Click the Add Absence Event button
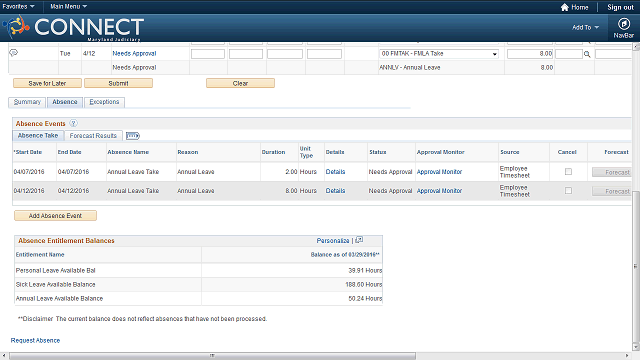The image size is (640, 360). tap(56, 216)
